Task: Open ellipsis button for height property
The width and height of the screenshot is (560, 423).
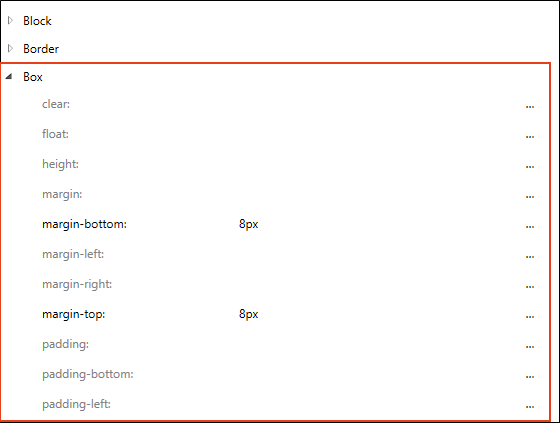Action: [530, 166]
